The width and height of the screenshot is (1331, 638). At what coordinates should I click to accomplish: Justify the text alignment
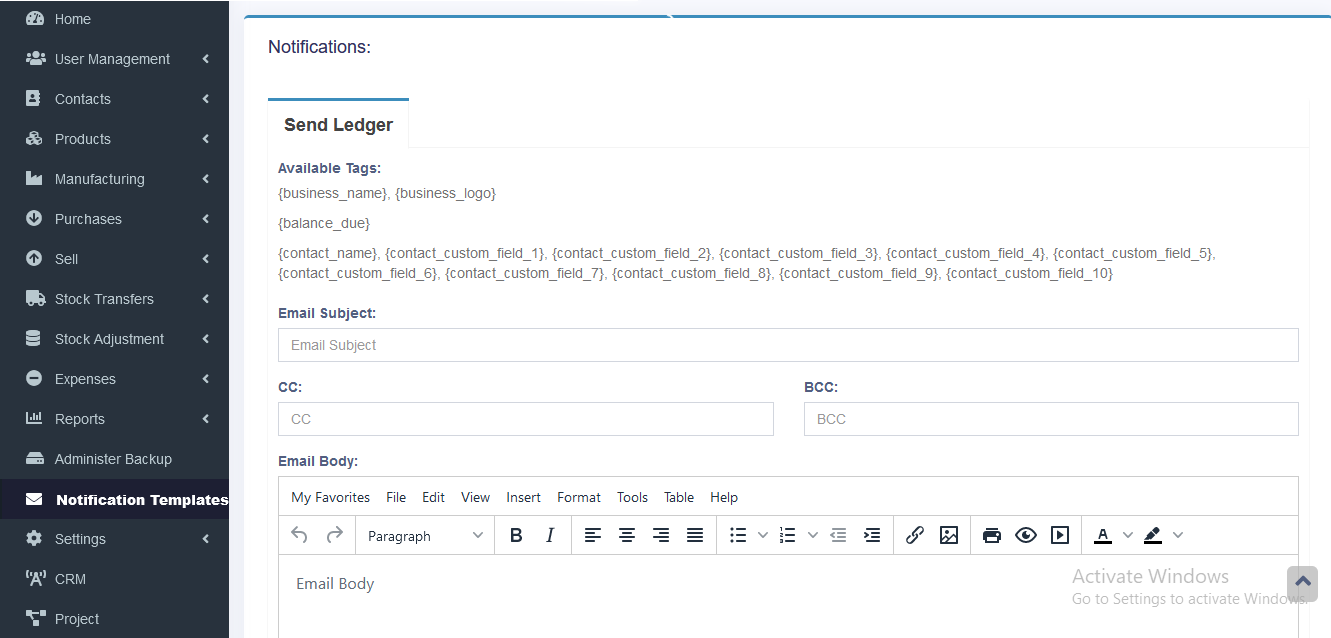click(695, 536)
